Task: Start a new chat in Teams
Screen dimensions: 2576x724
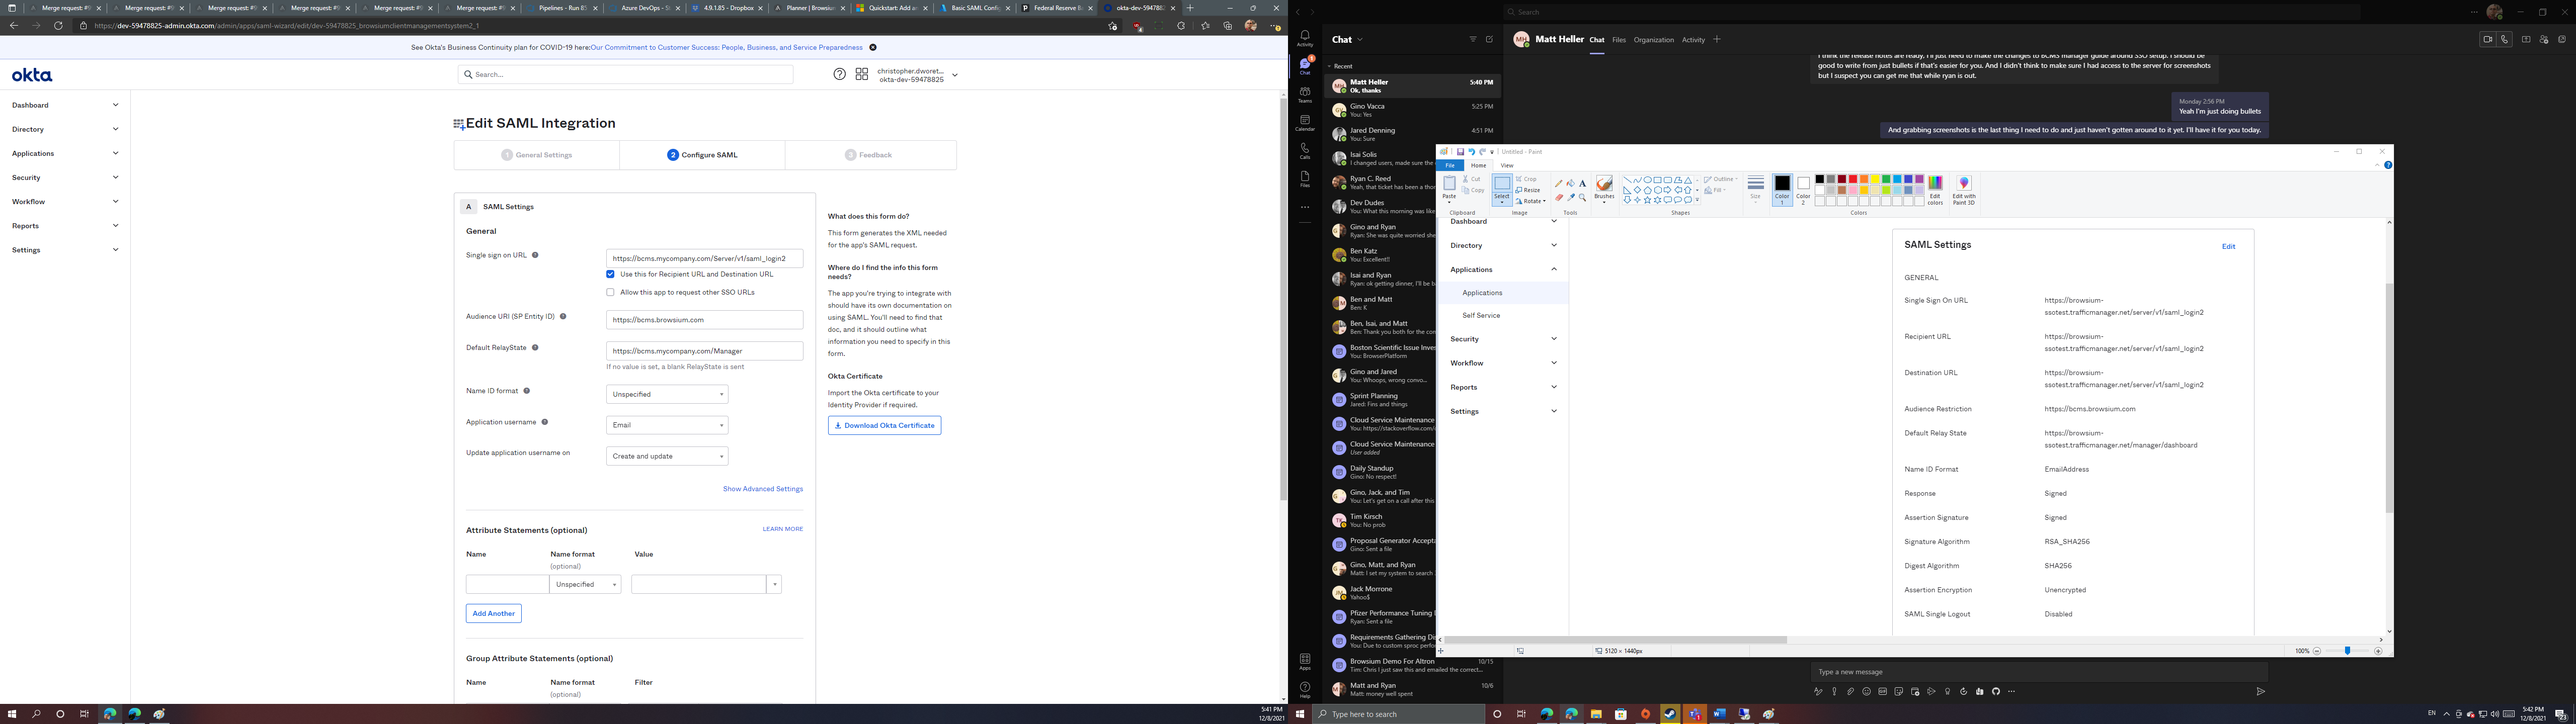Action: click(1489, 39)
